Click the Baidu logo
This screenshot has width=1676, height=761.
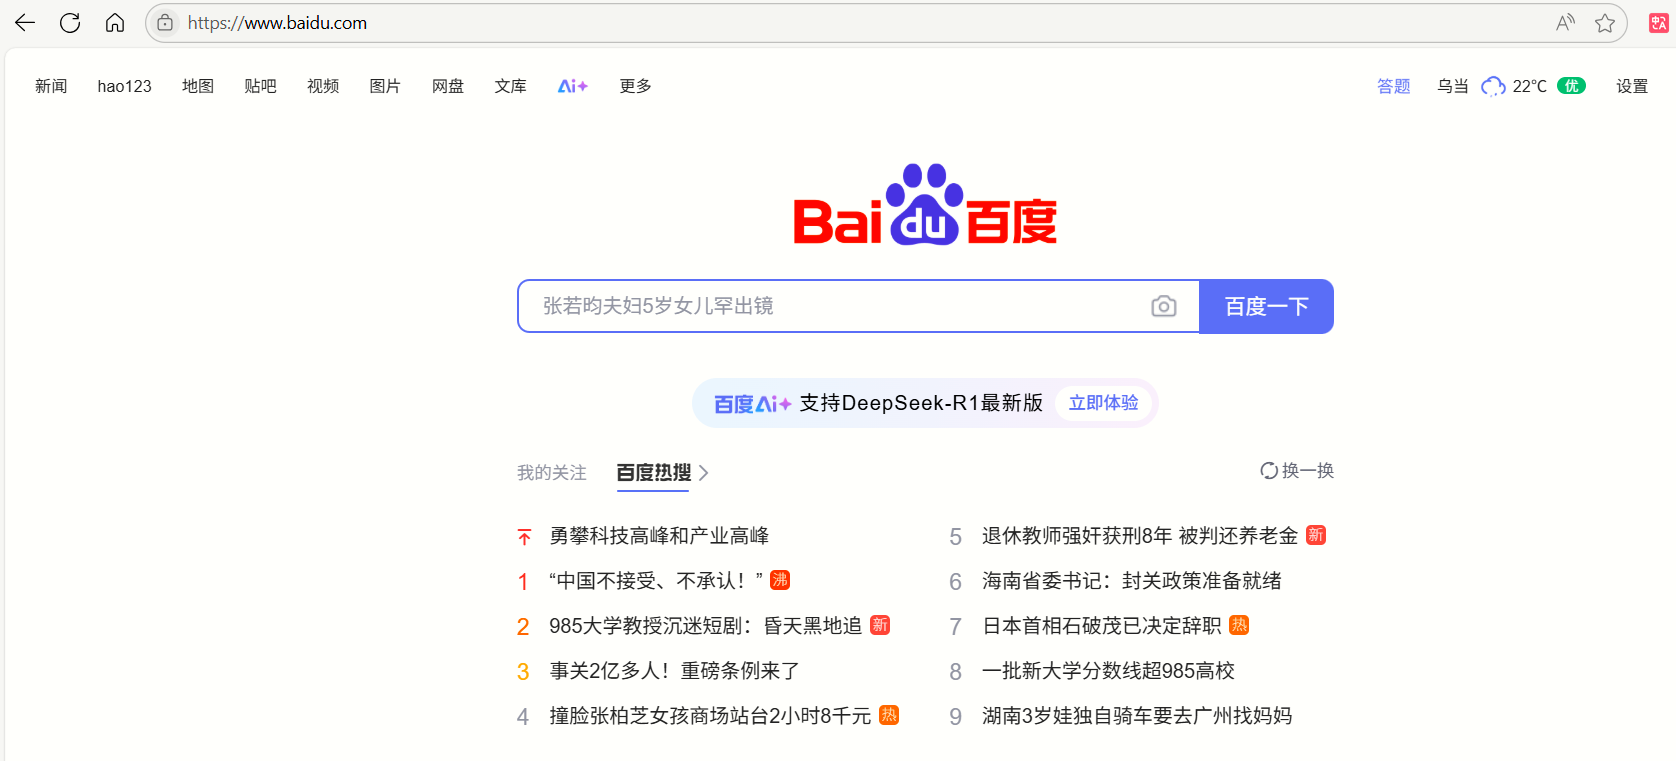pos(925,204)
